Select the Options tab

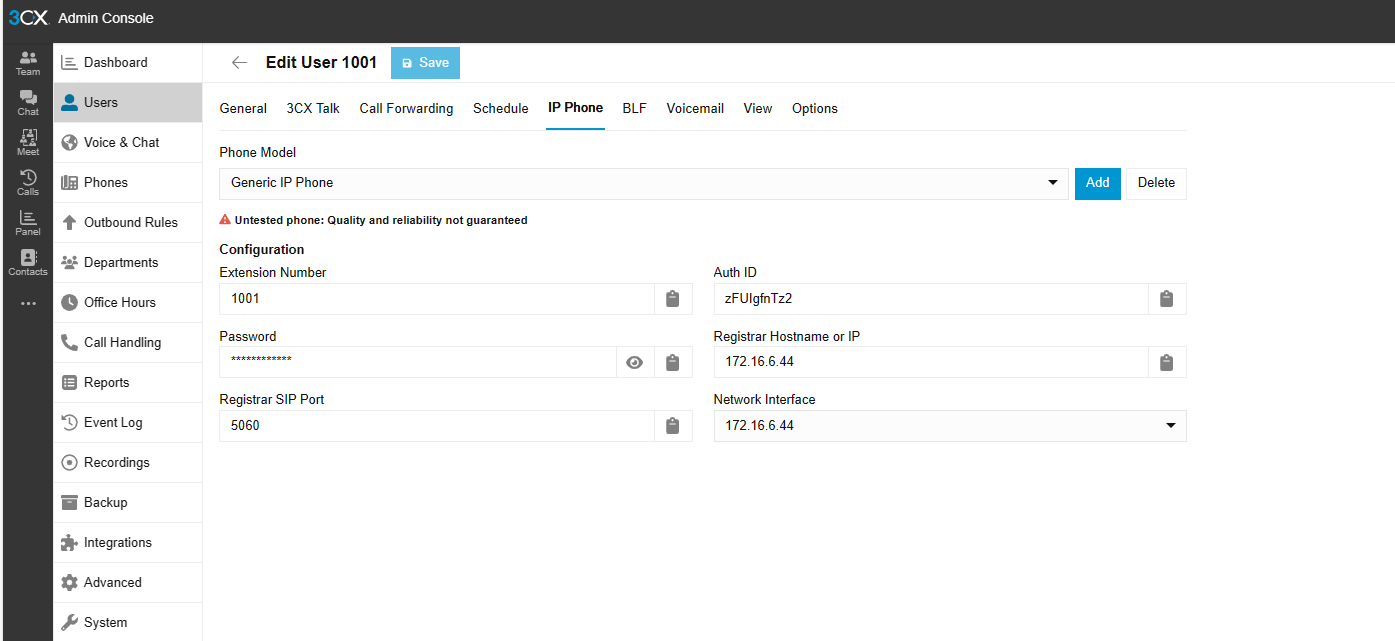click(x=815, y=108)
